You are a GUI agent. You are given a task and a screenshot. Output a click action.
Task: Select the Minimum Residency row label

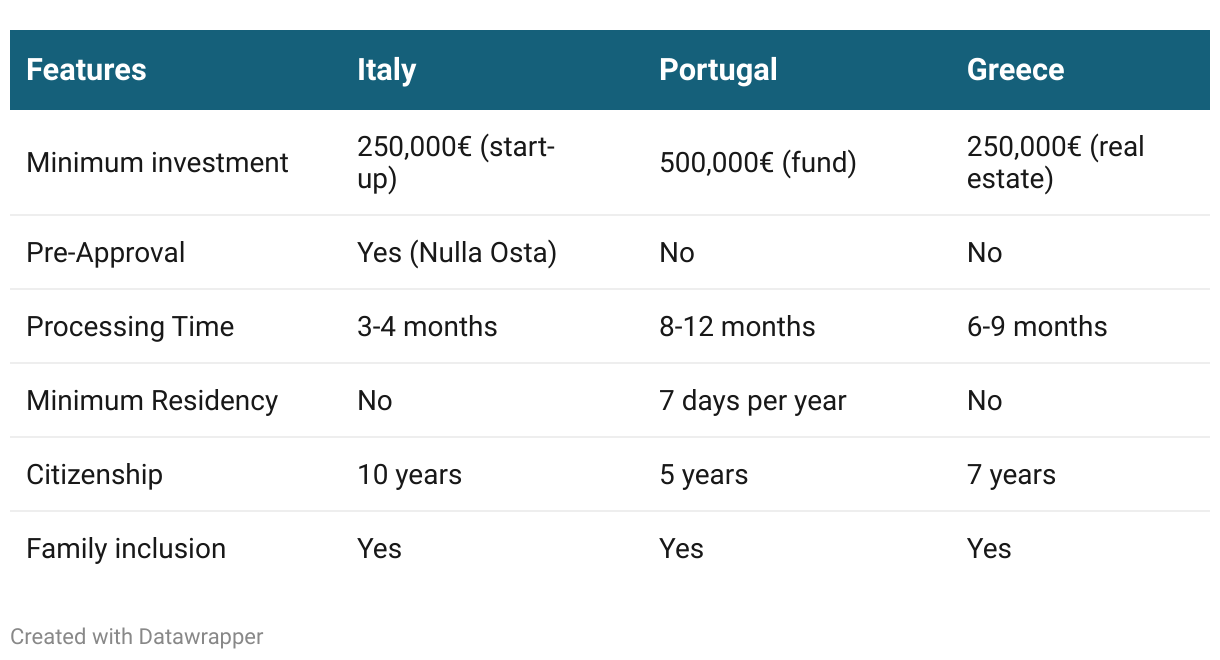click(152, 401)
